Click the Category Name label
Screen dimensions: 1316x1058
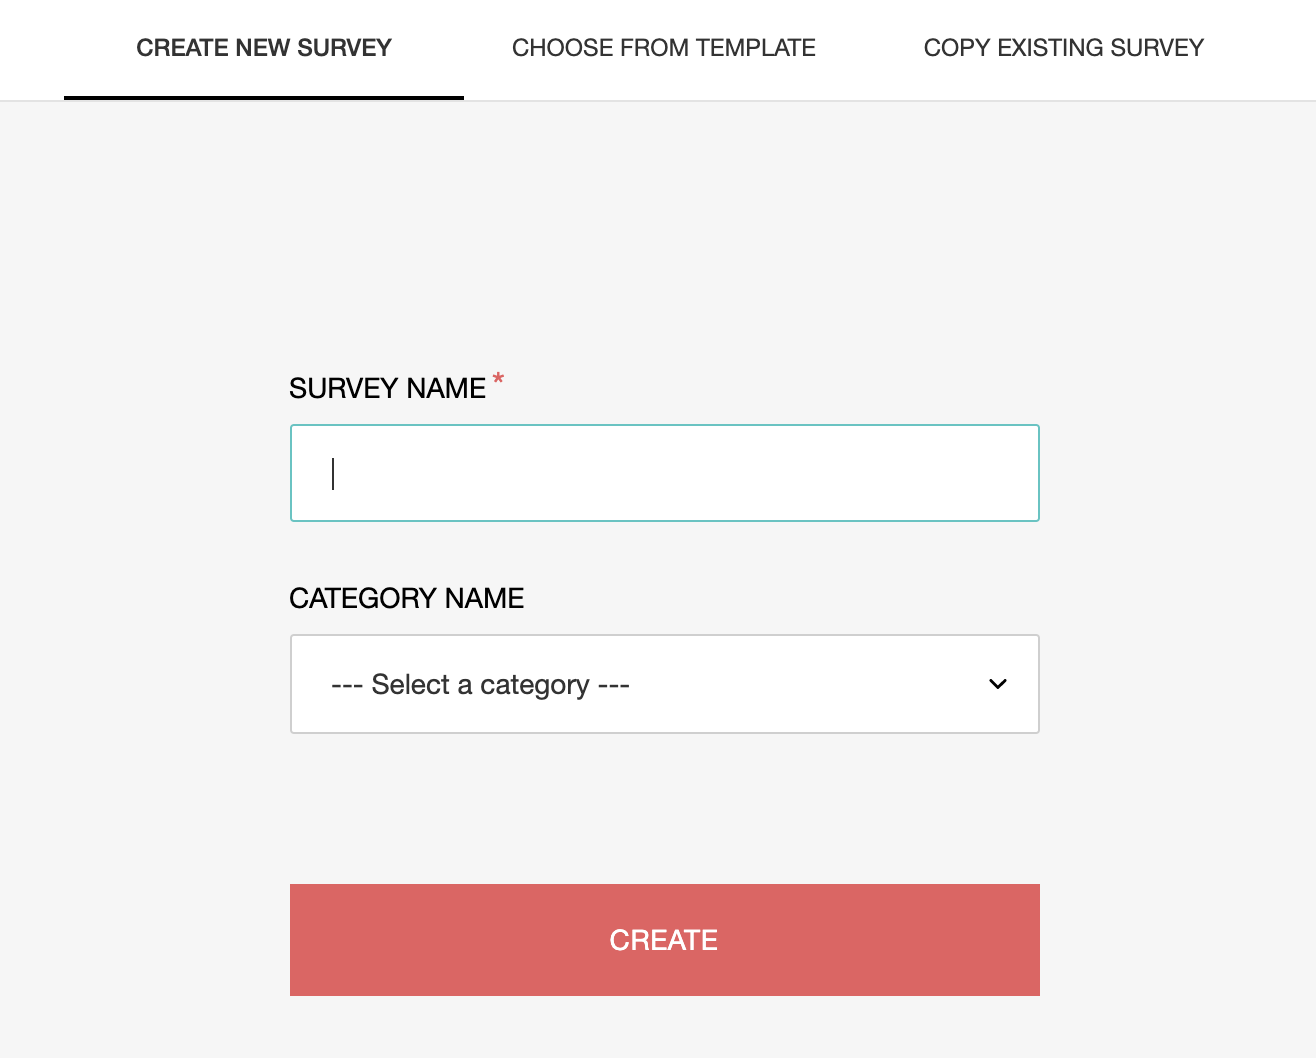tap(406, 598)
